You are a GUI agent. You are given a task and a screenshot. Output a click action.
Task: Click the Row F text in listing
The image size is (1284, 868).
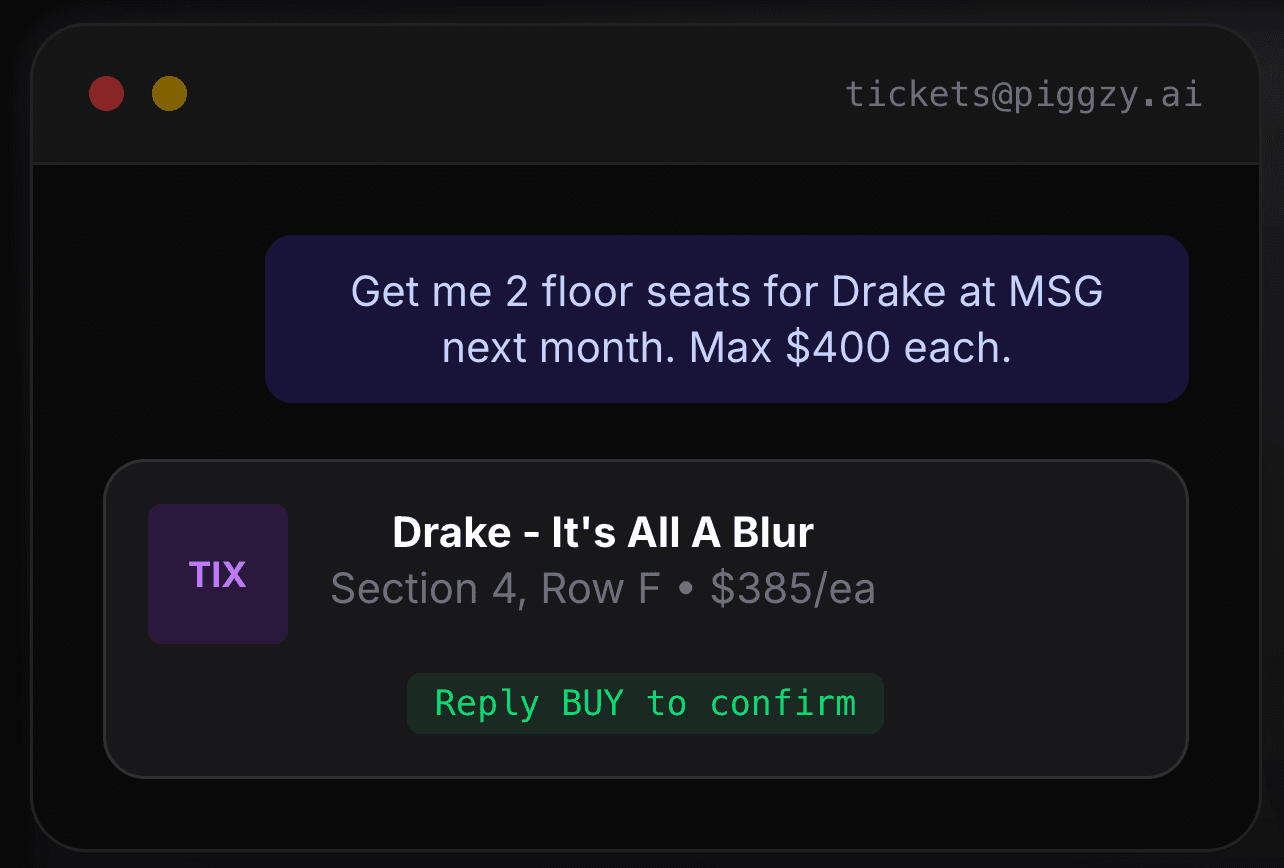(600, 589)
